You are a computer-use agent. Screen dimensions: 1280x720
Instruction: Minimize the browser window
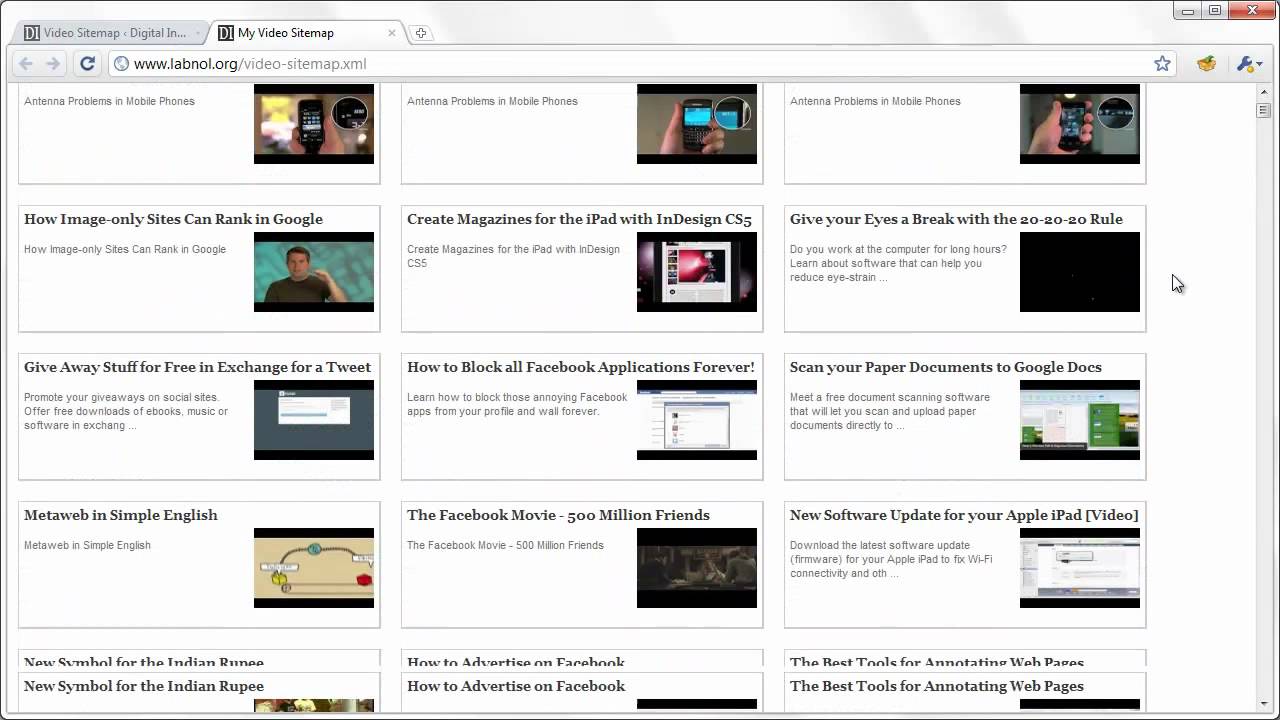click(1188, 10)
